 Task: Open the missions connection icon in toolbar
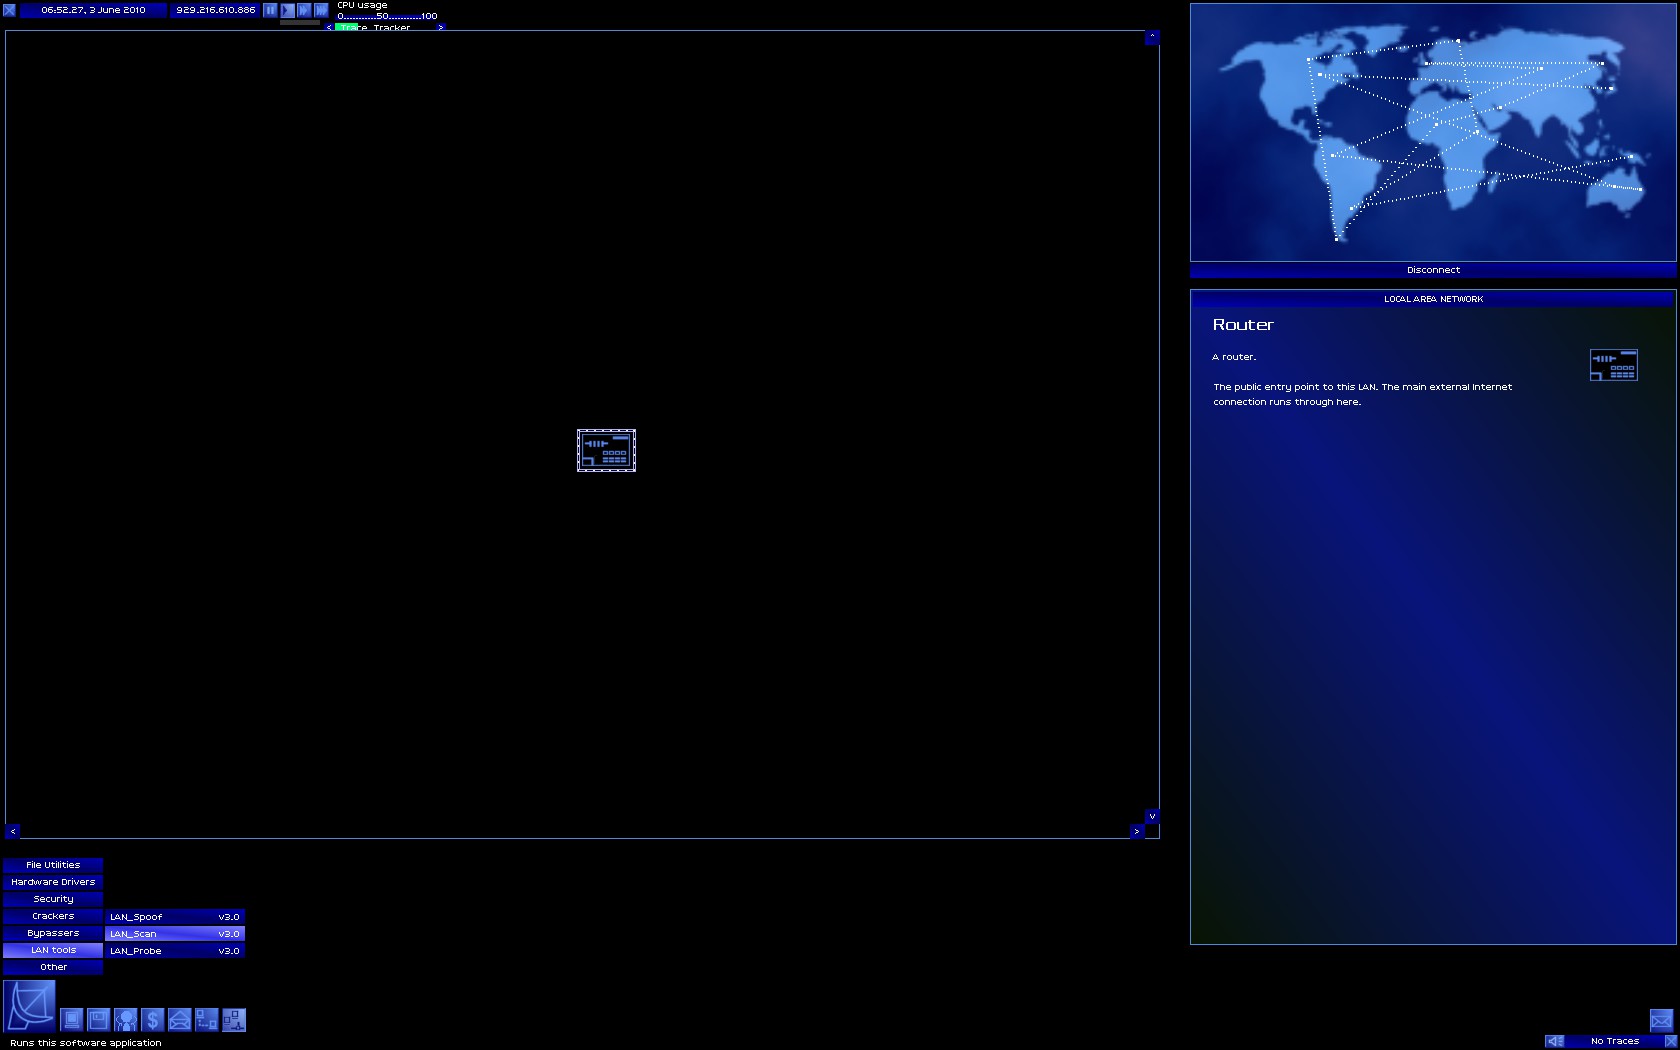point(206,1019)
